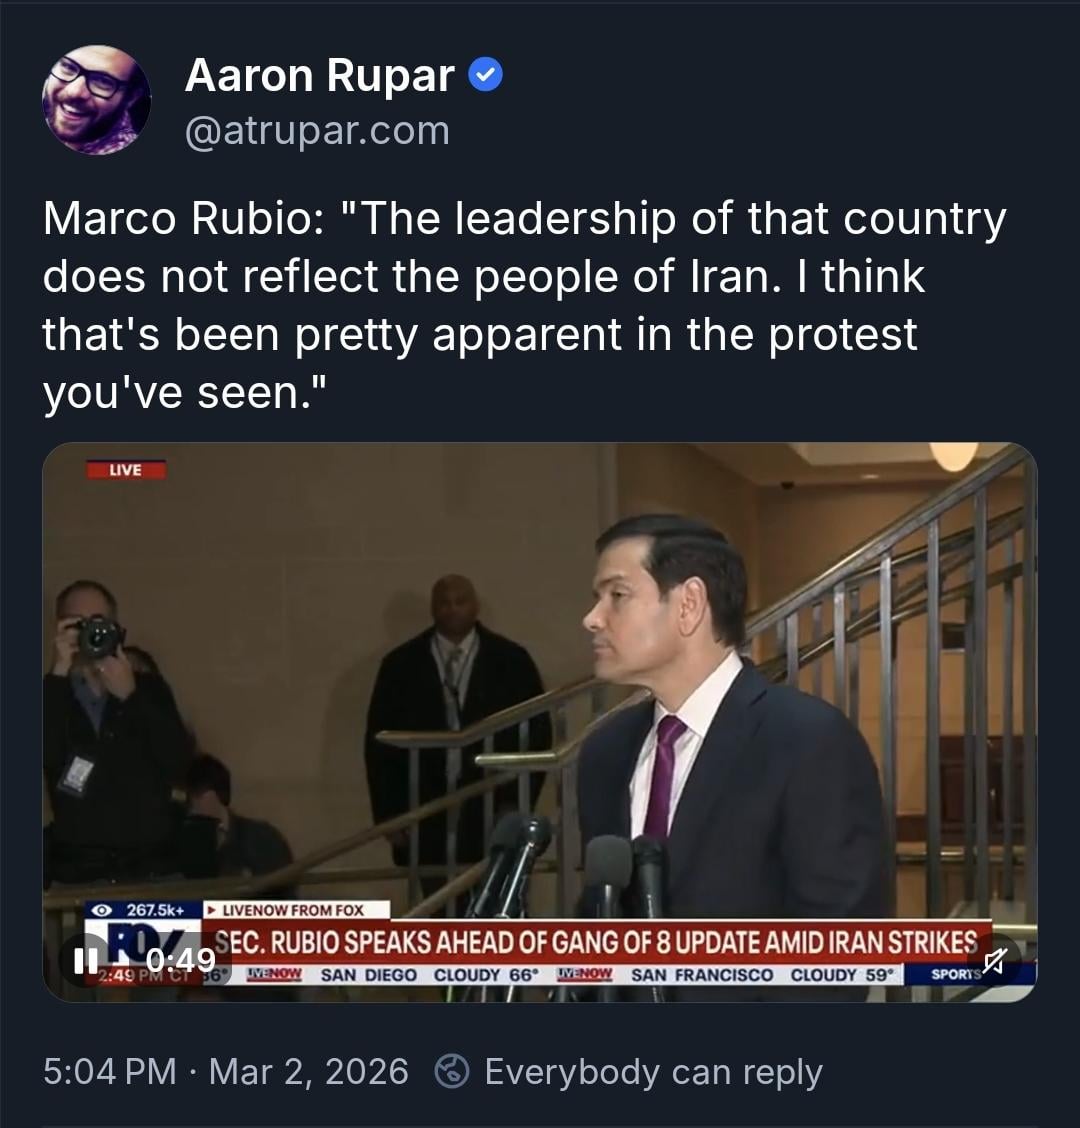Click the SEC. RUBIO SPEAKS headline banner

(x=596, y=942)
